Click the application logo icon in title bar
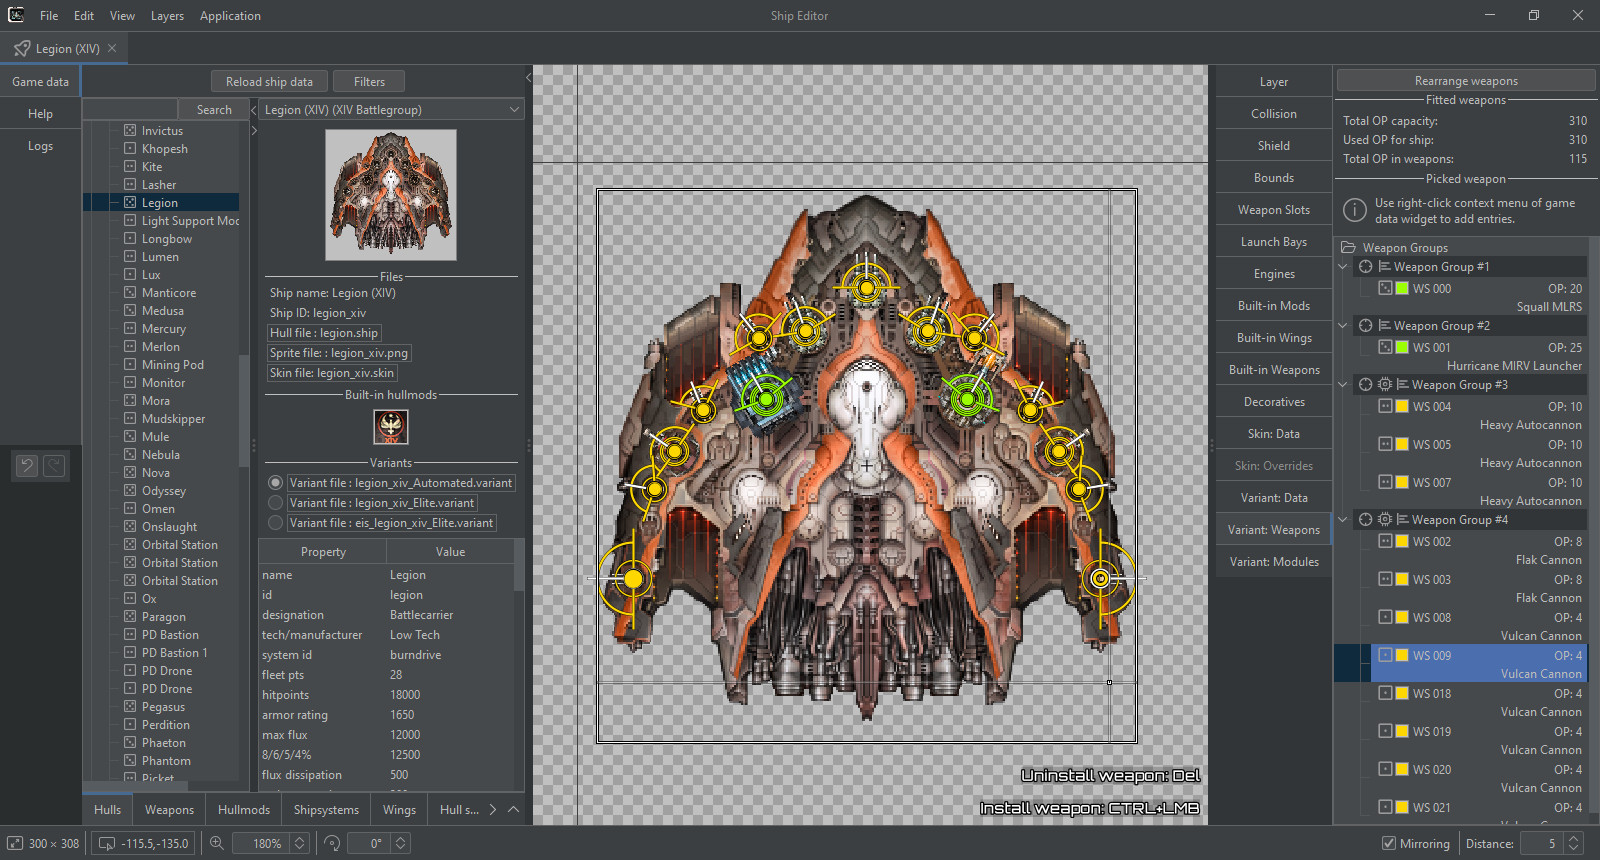Viewport: 1600px width, 860px height. click(16, 15)
